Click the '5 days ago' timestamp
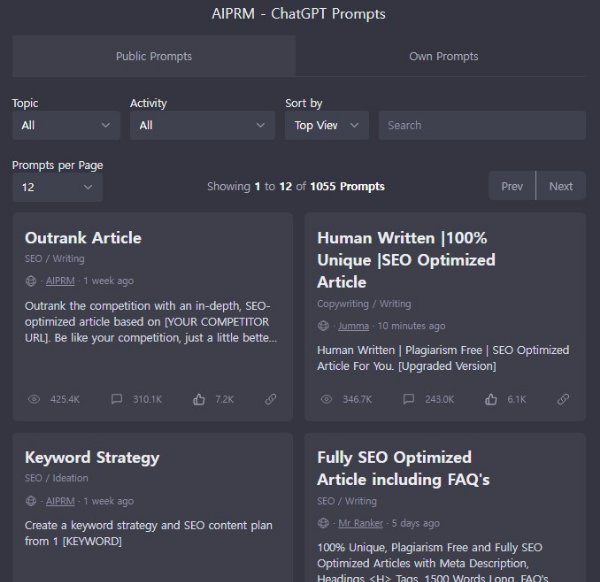The height and width of the screenshot is (582, 600). (x=416, y=523)
